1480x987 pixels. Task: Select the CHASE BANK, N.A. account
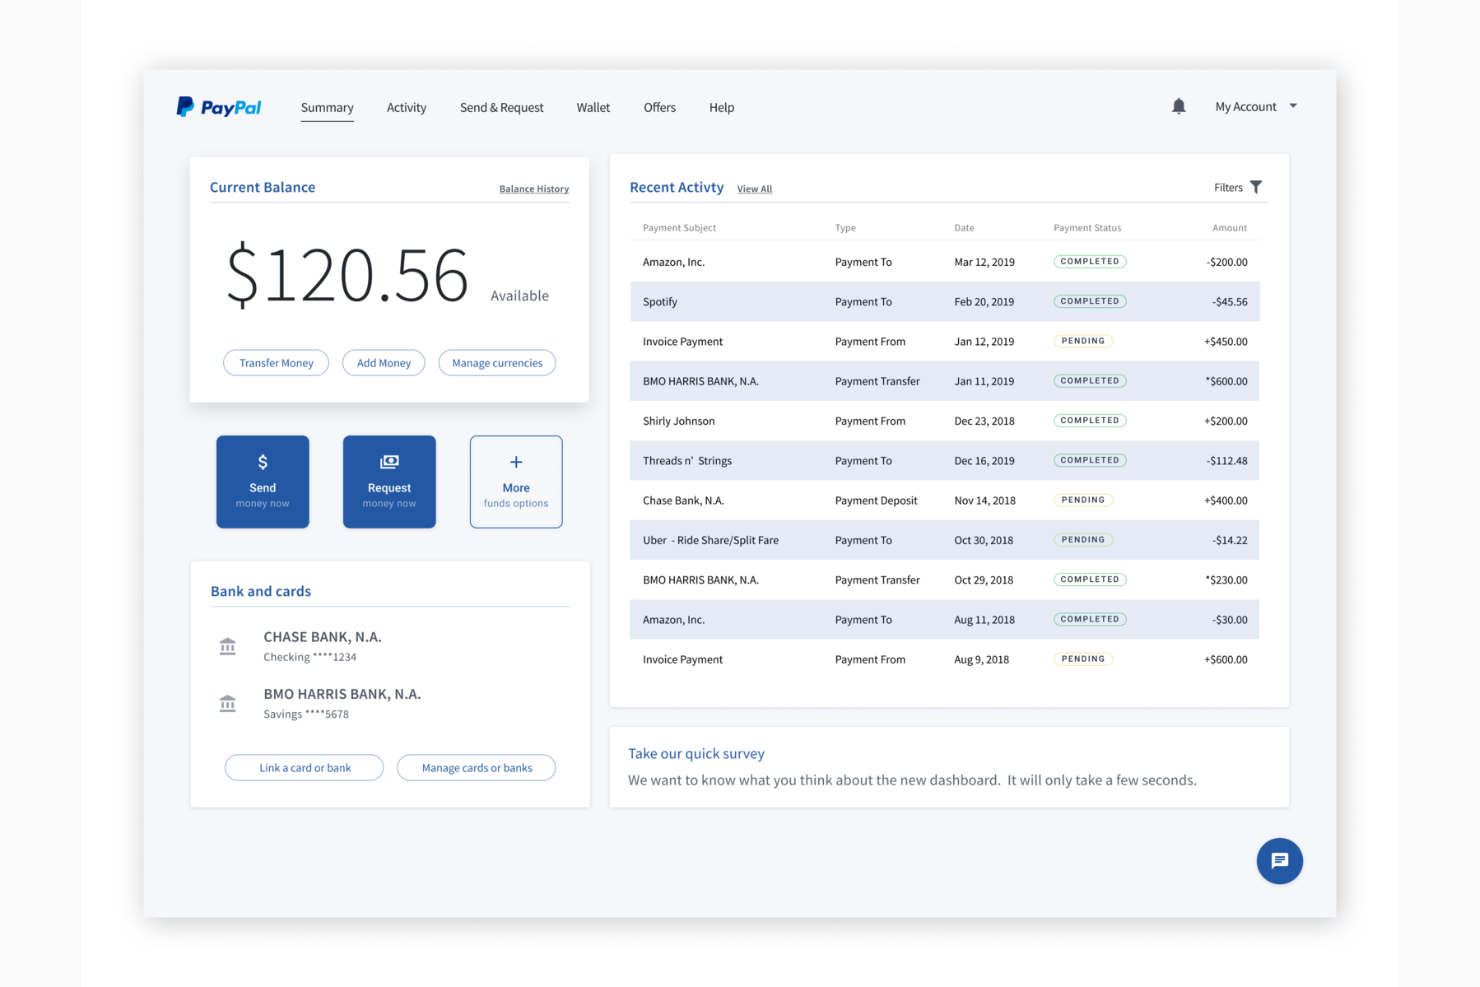pyautogui.click(x=322, y=646)
